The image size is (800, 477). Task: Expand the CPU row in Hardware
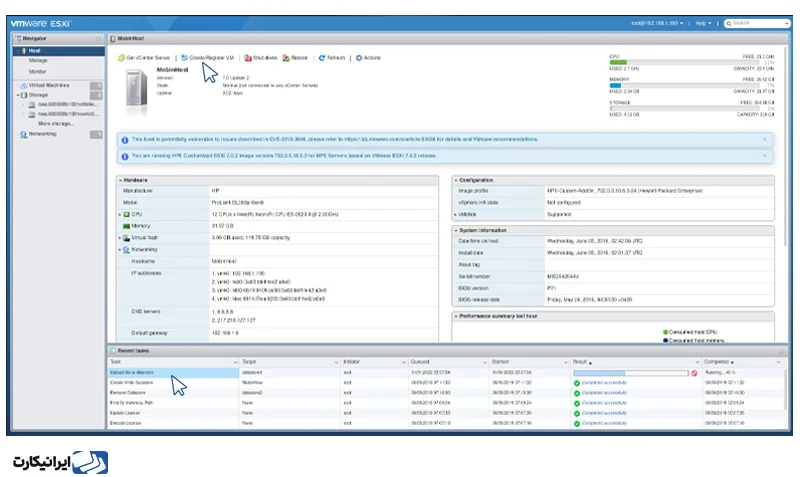[x=120, y=215]
